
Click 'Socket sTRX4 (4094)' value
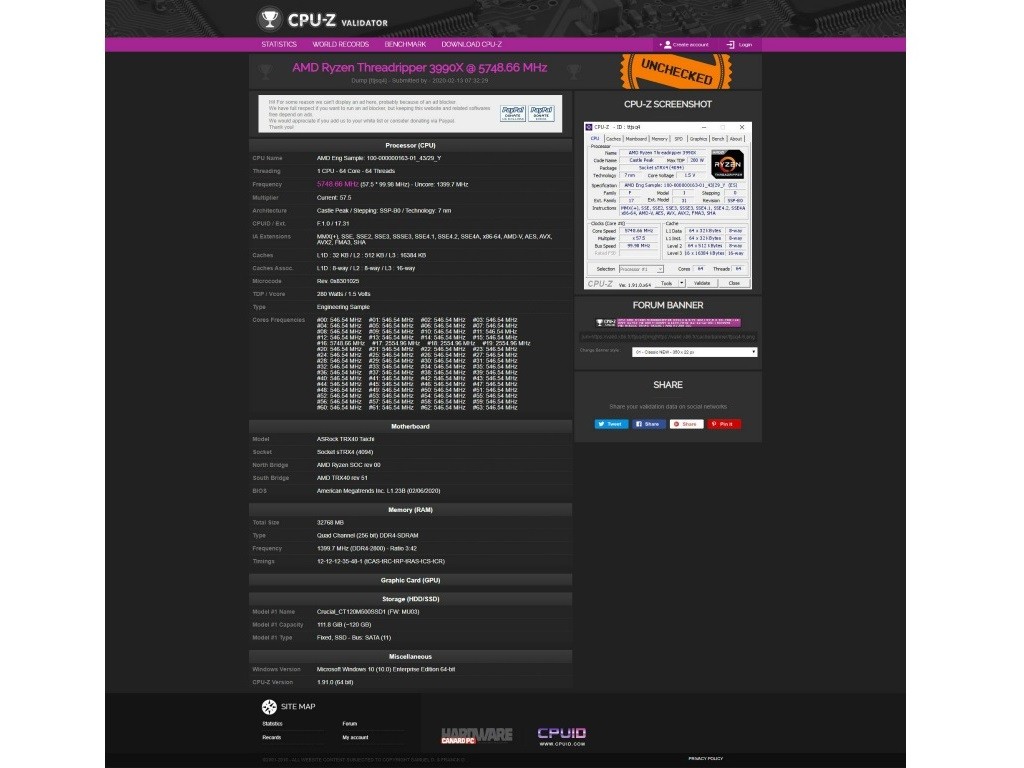click(345, 452)
